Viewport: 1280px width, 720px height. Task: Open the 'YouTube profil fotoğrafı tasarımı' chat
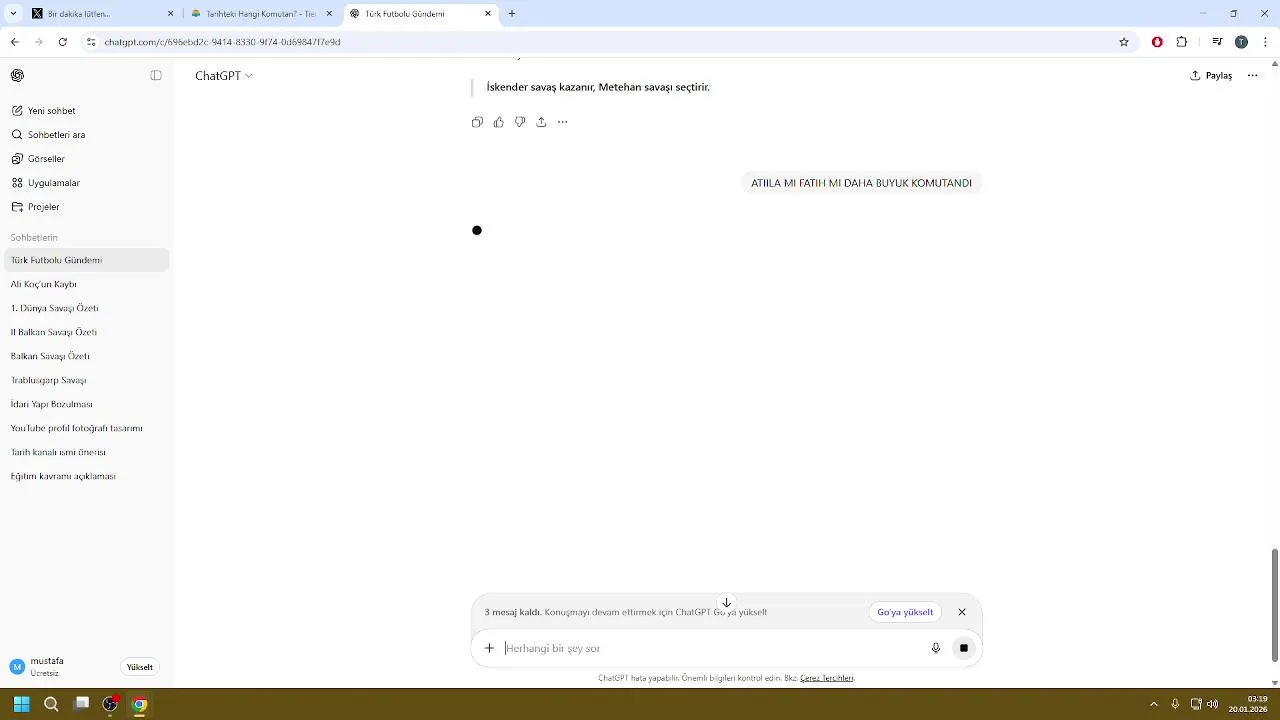[x=86, y=428]
